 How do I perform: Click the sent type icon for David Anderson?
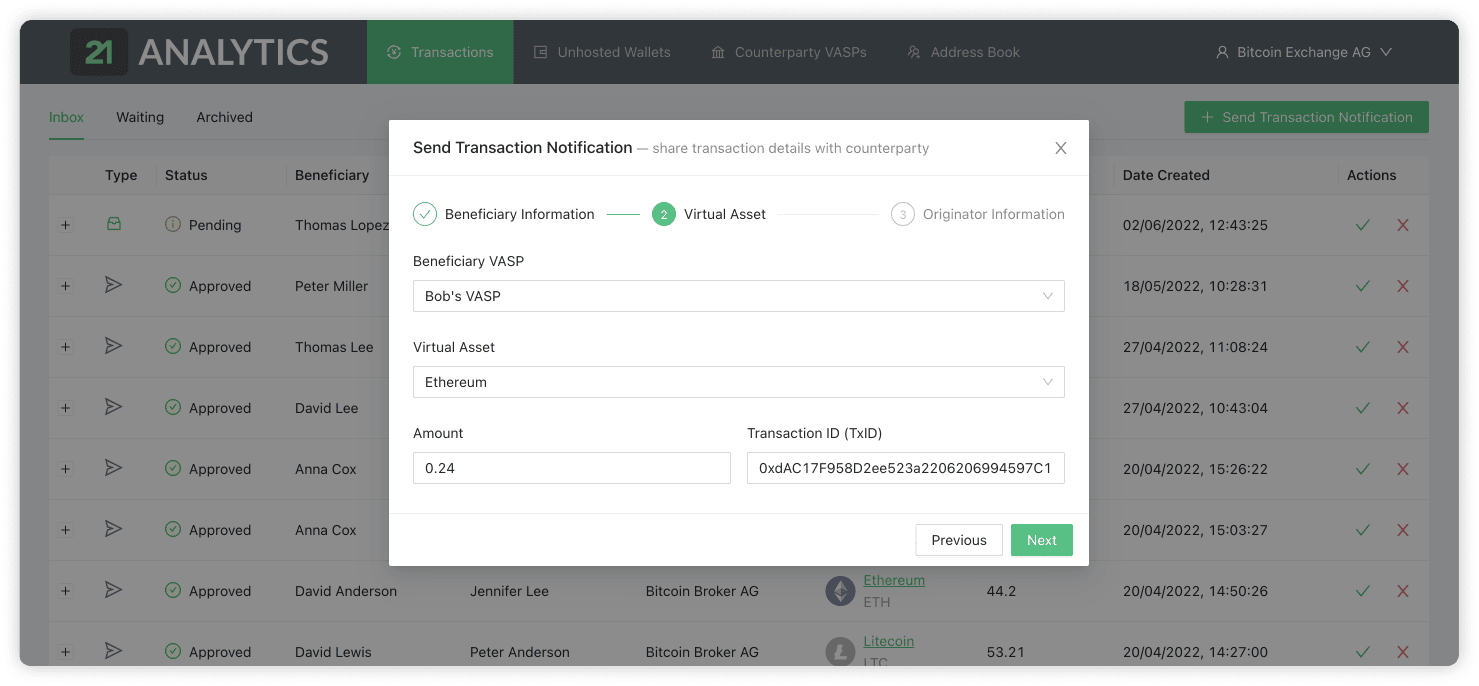click(114, 590)
